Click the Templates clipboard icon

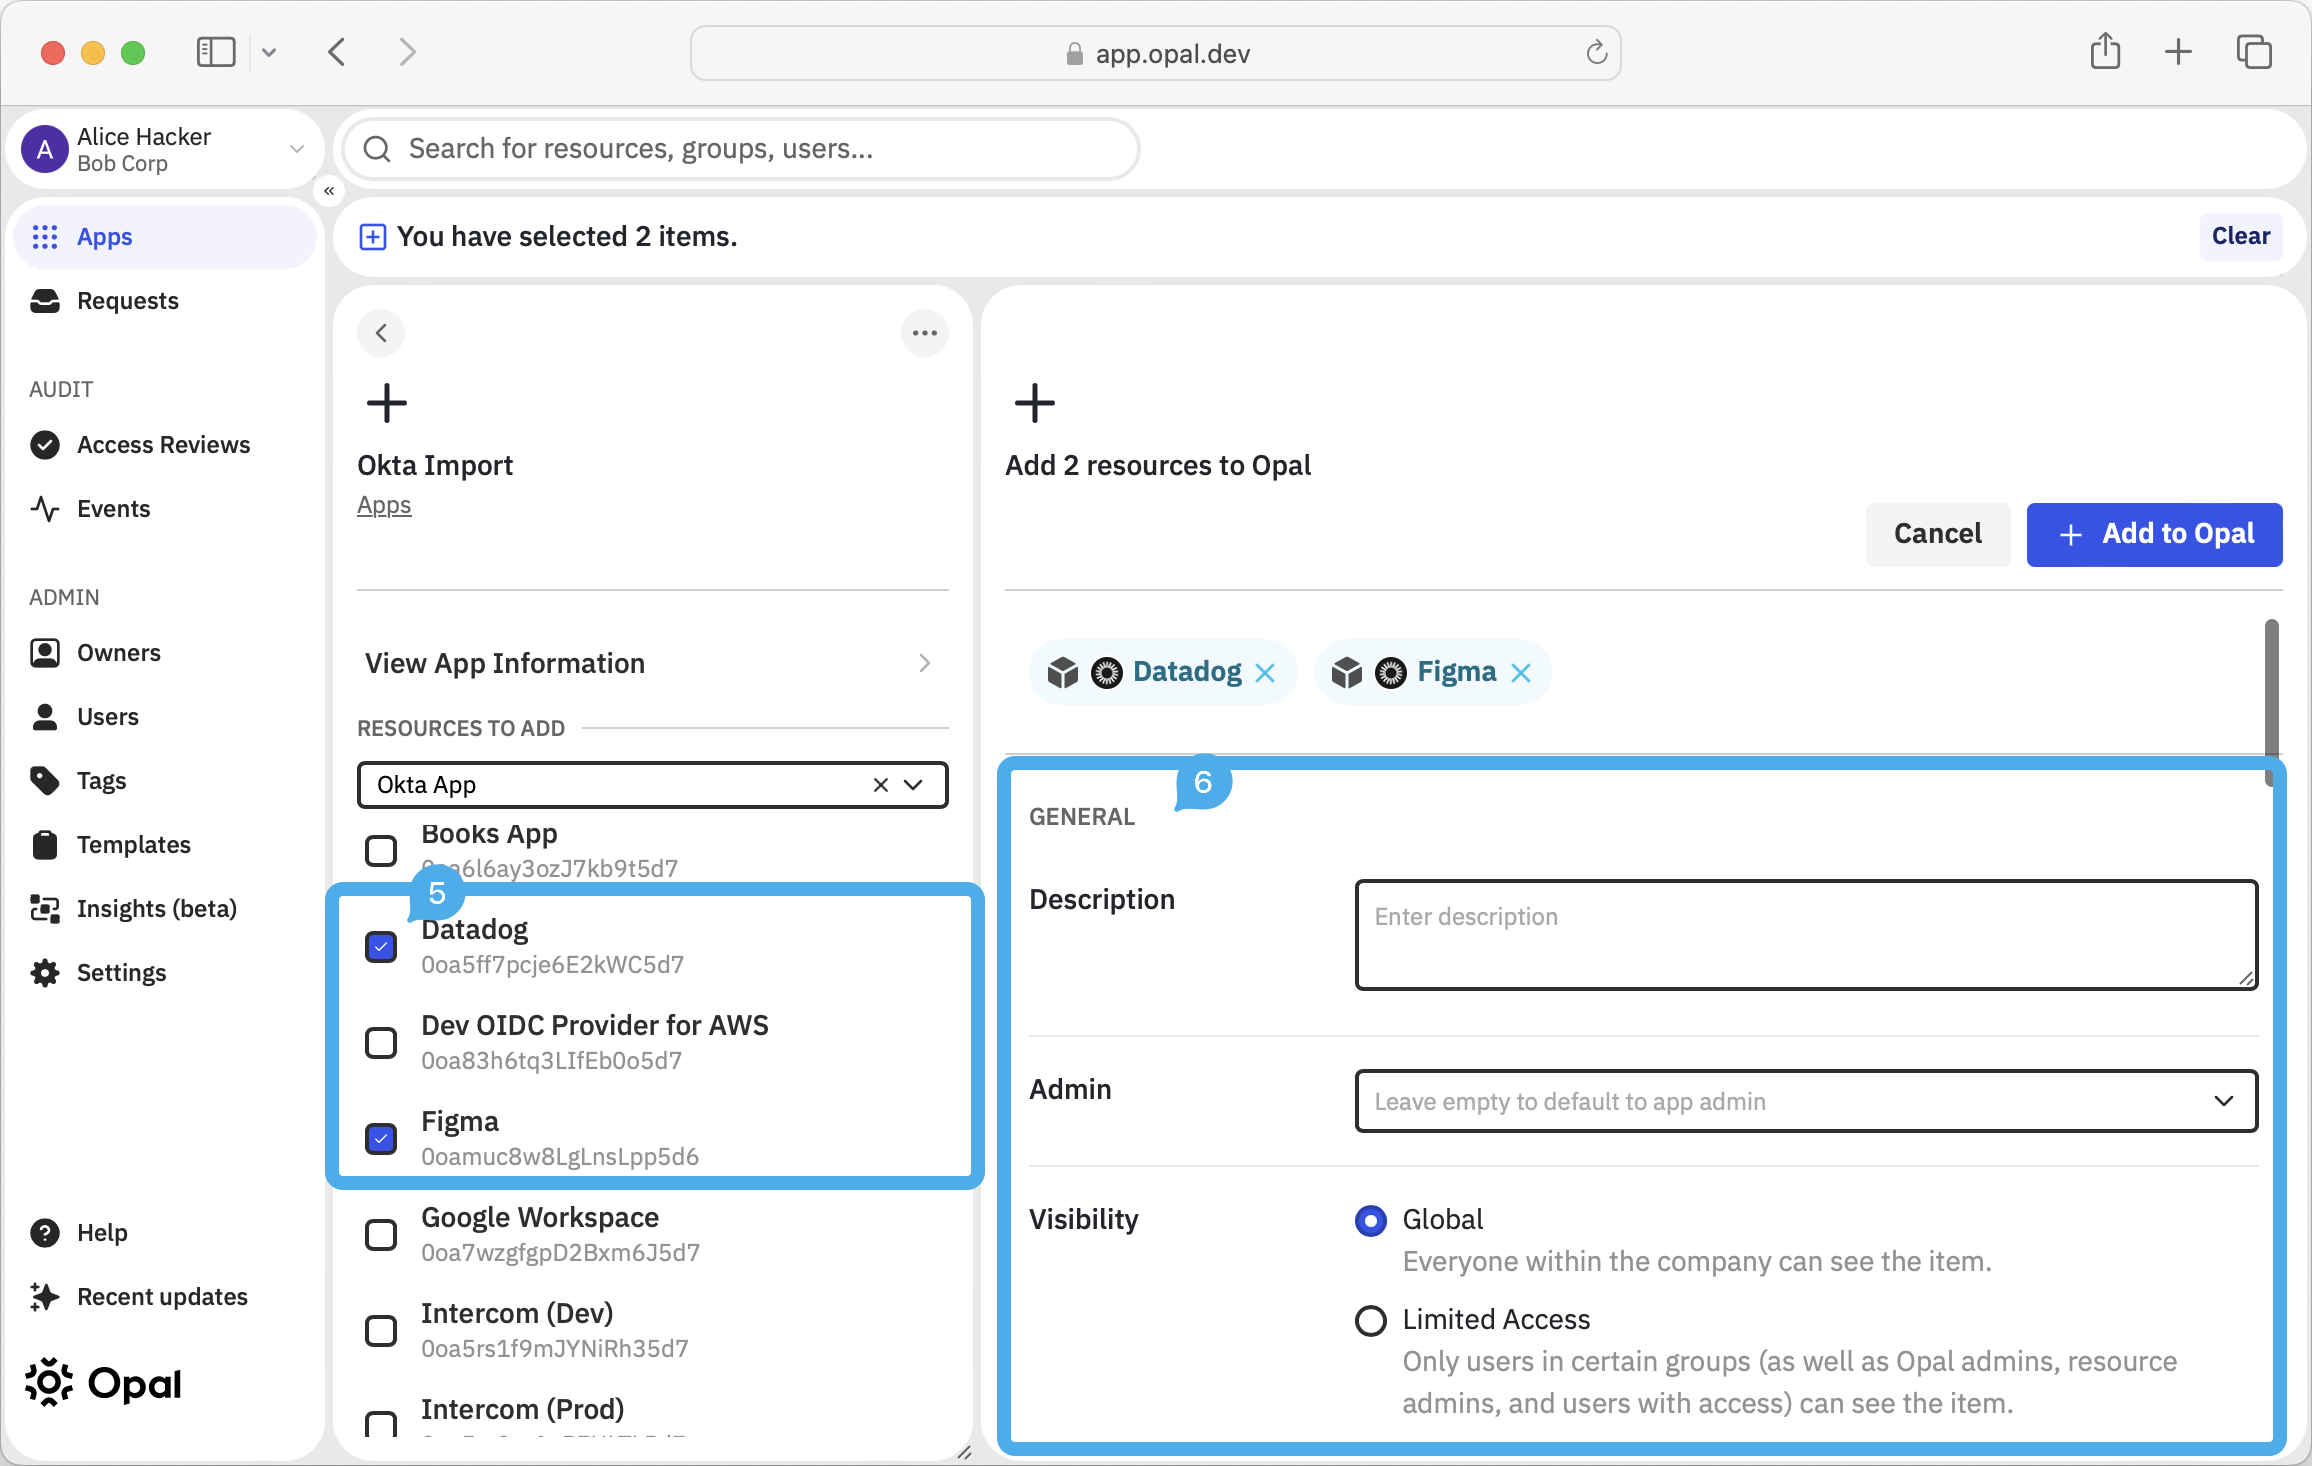point(45,845)
